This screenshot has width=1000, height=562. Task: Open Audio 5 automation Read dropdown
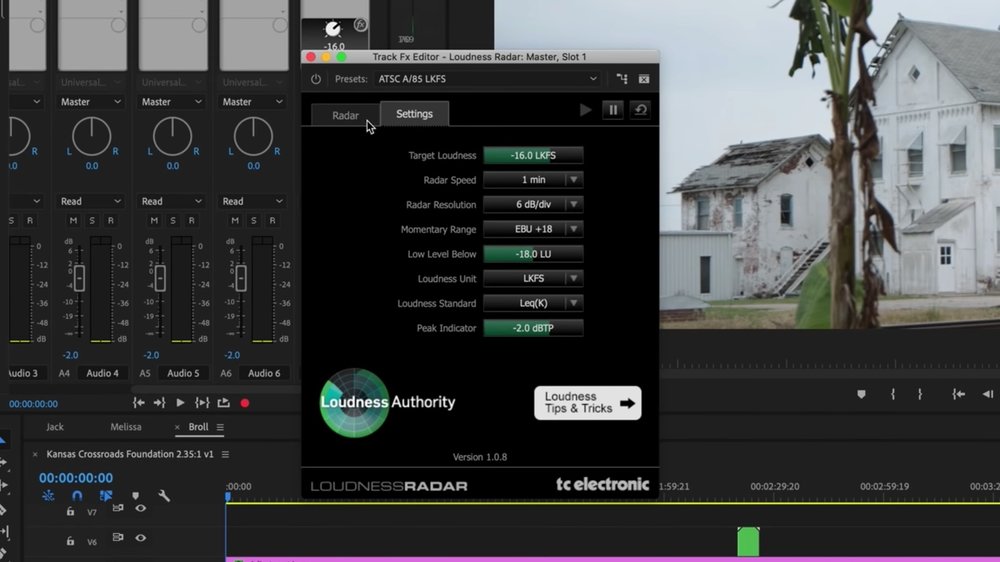point(172,202)
